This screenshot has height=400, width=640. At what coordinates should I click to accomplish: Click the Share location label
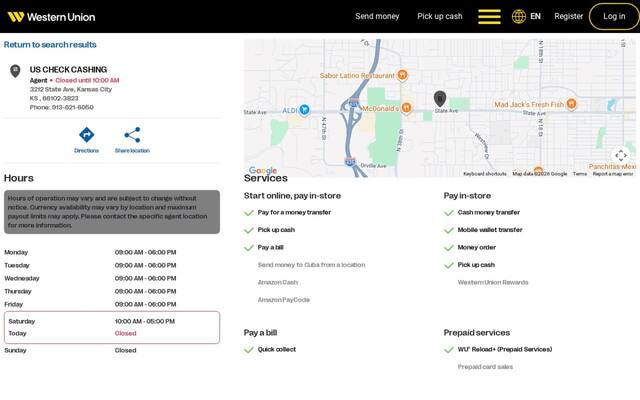click(132, 151)
